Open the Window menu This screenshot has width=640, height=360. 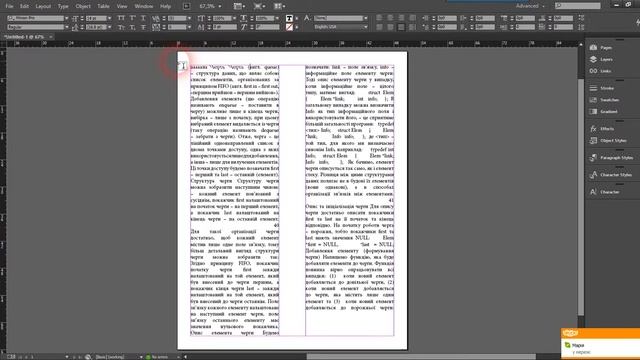click(x=144, y=6)
